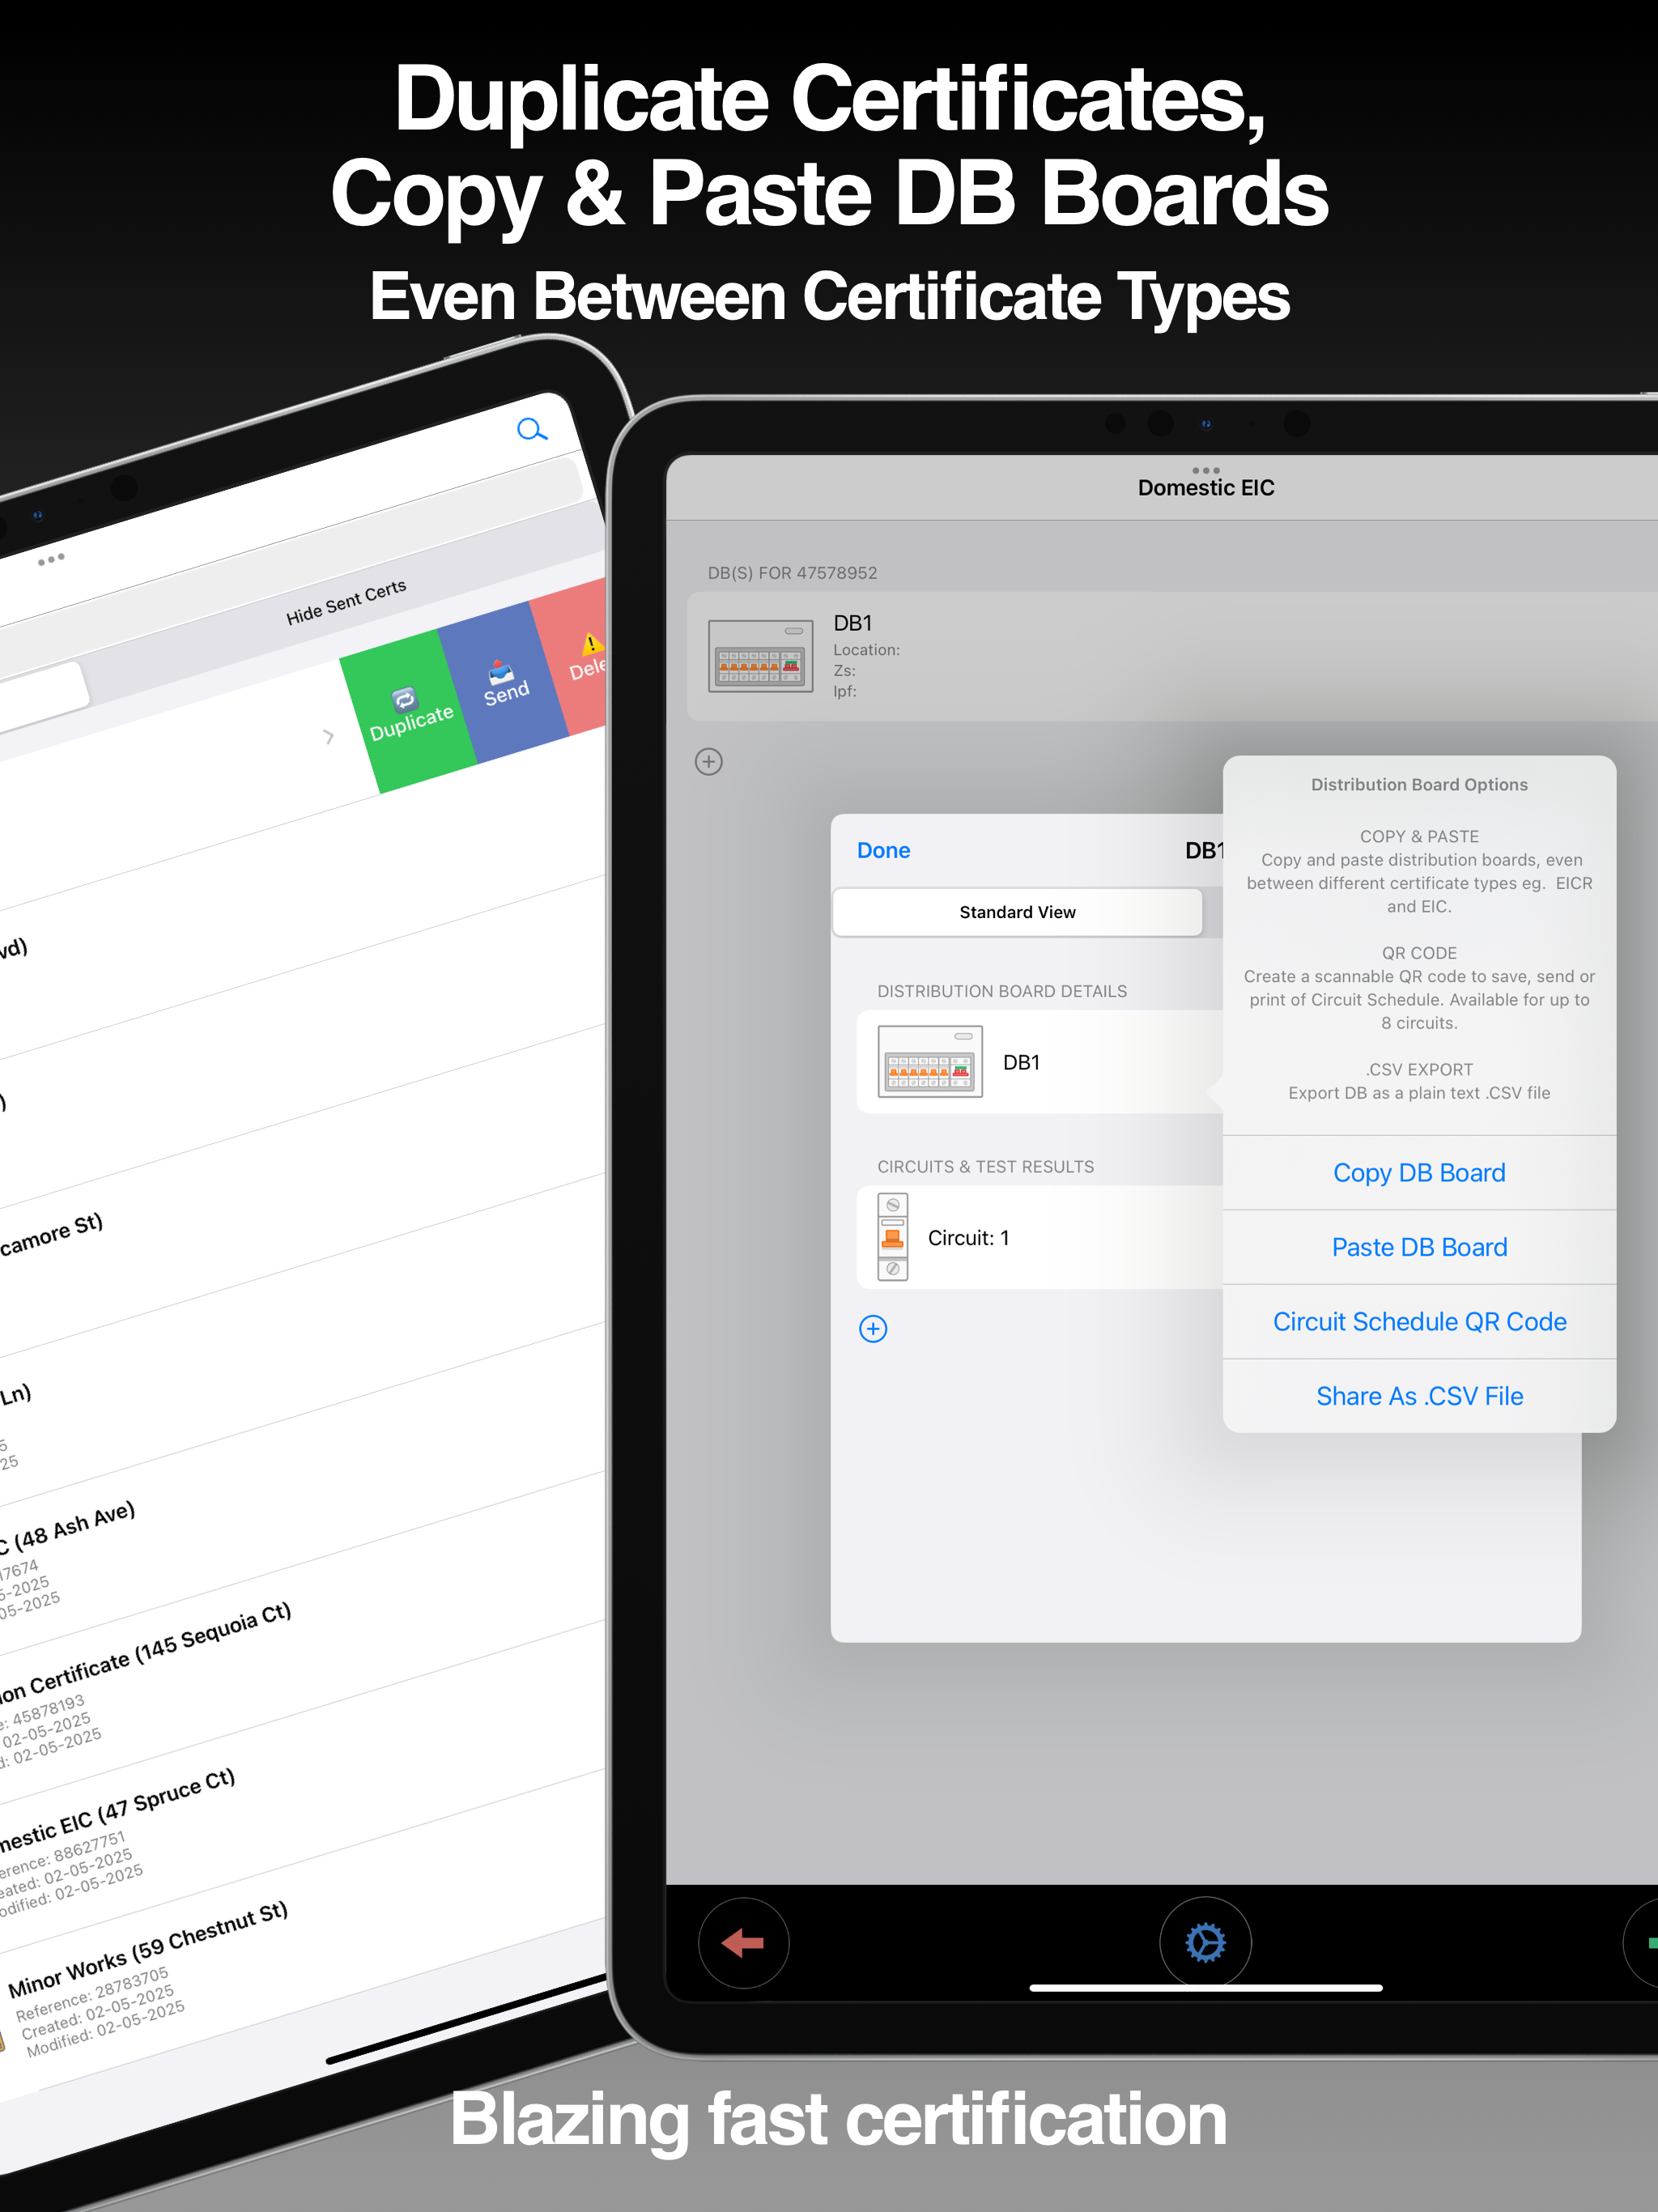Tap the red back arrow button
Screen dimensions: 1658x2212
(743, 1943)
